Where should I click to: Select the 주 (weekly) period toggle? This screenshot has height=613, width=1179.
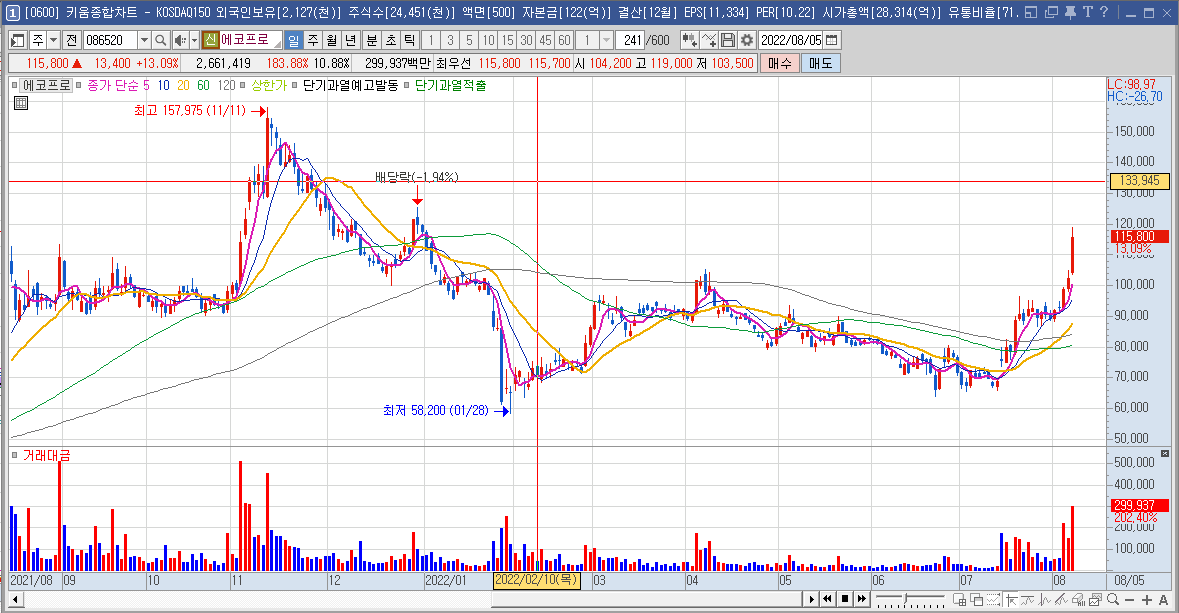(313, 41)
